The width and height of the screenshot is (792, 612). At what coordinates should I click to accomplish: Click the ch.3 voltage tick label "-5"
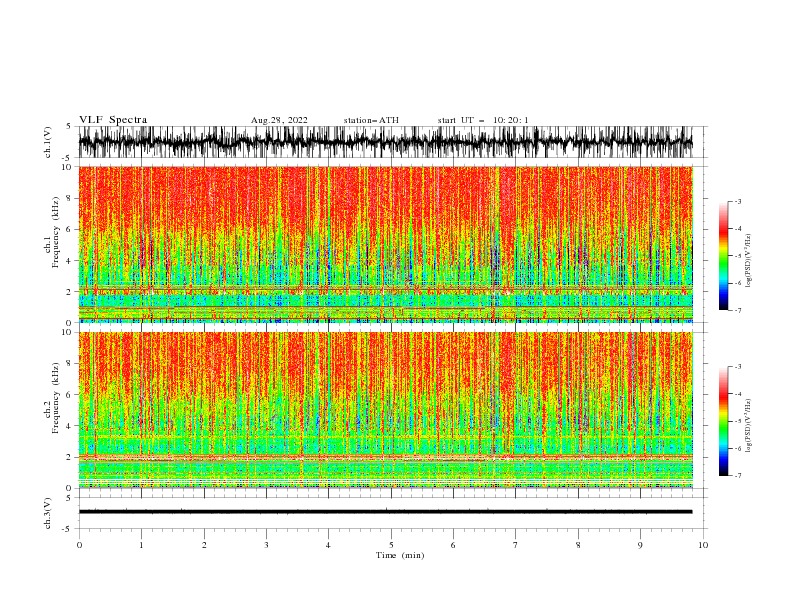click(x=67, y=529)
